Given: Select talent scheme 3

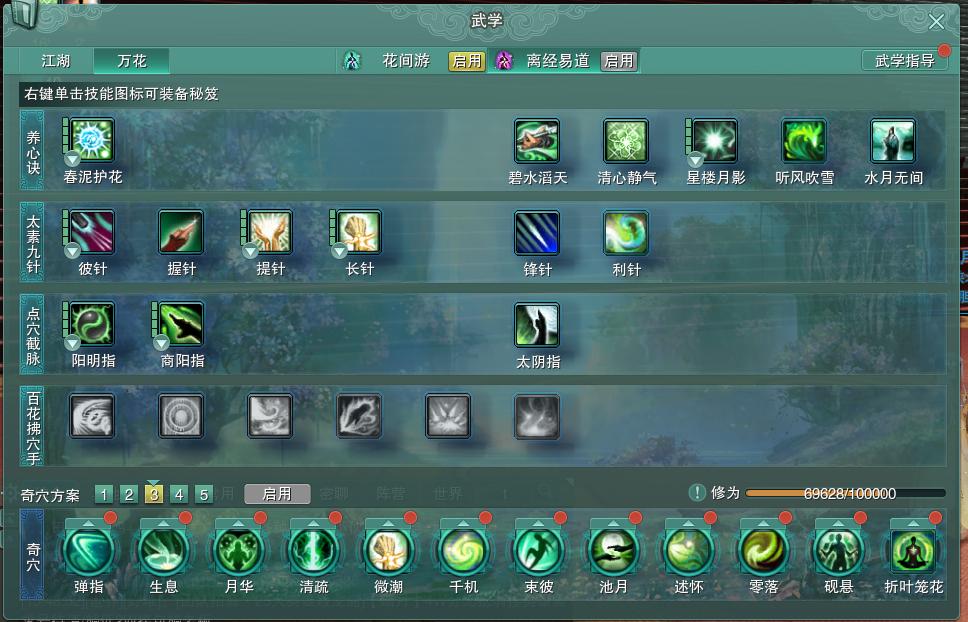Looking at the screenshot, I should (154, 494).
